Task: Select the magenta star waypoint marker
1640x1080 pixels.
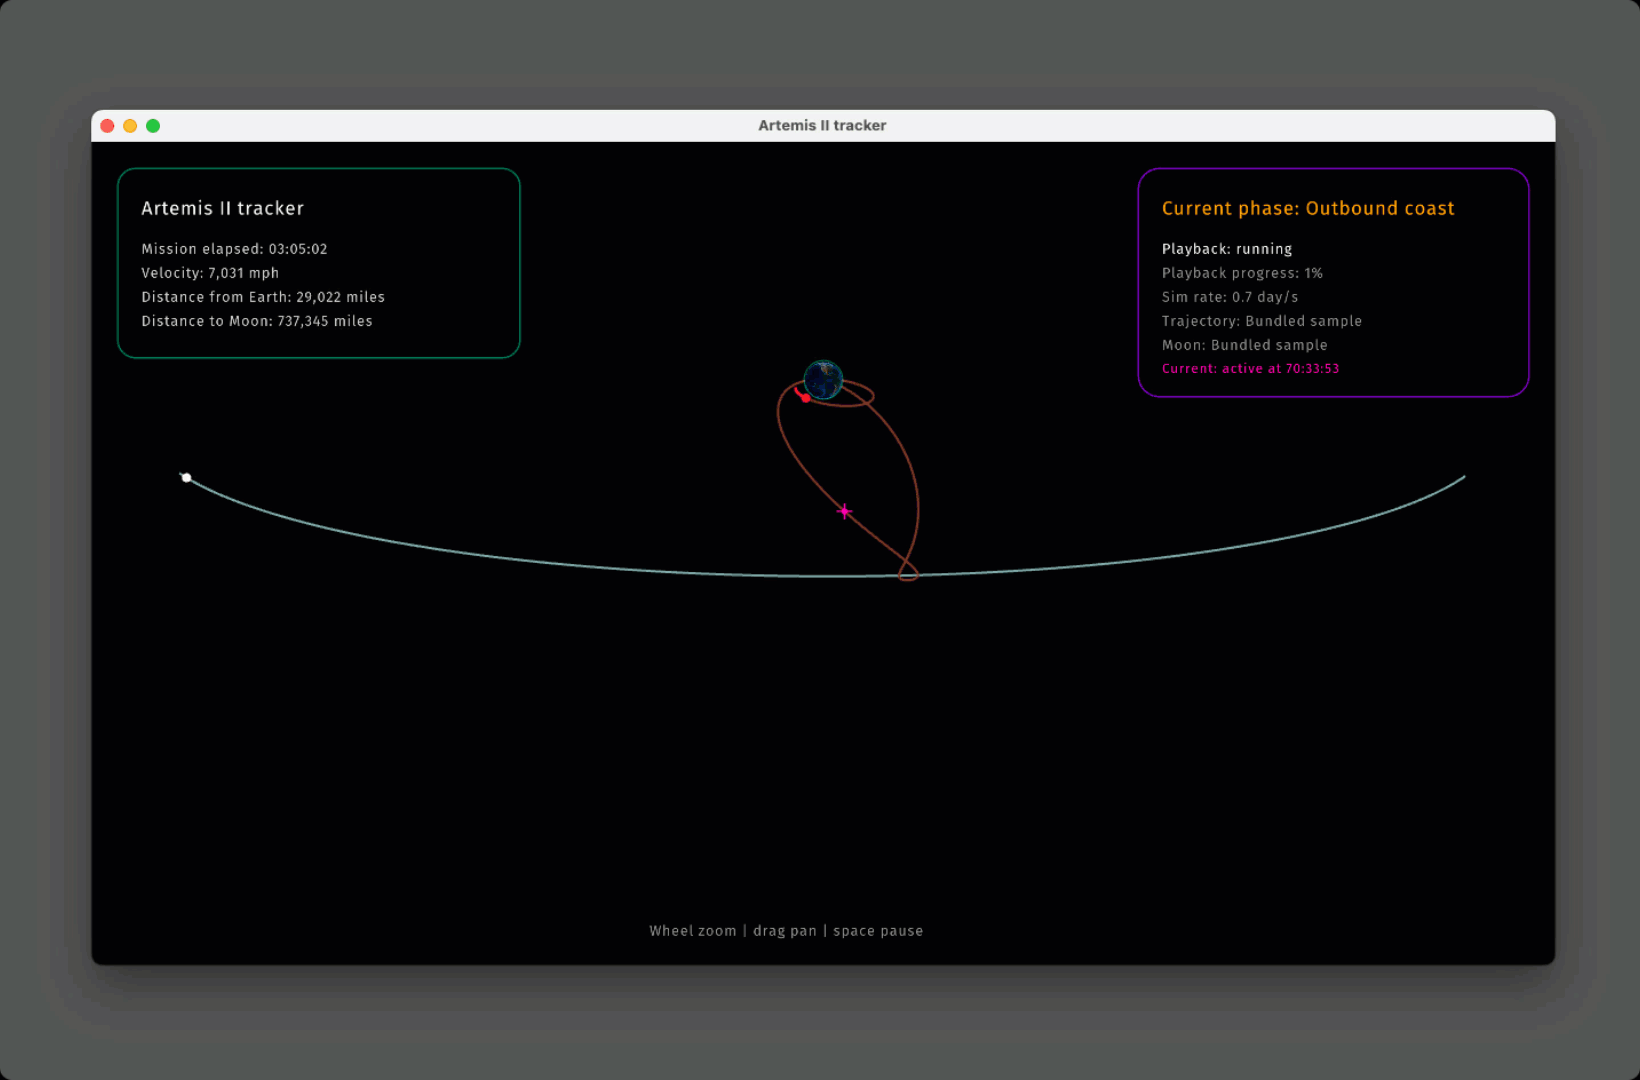Action: tap(845, 511)
